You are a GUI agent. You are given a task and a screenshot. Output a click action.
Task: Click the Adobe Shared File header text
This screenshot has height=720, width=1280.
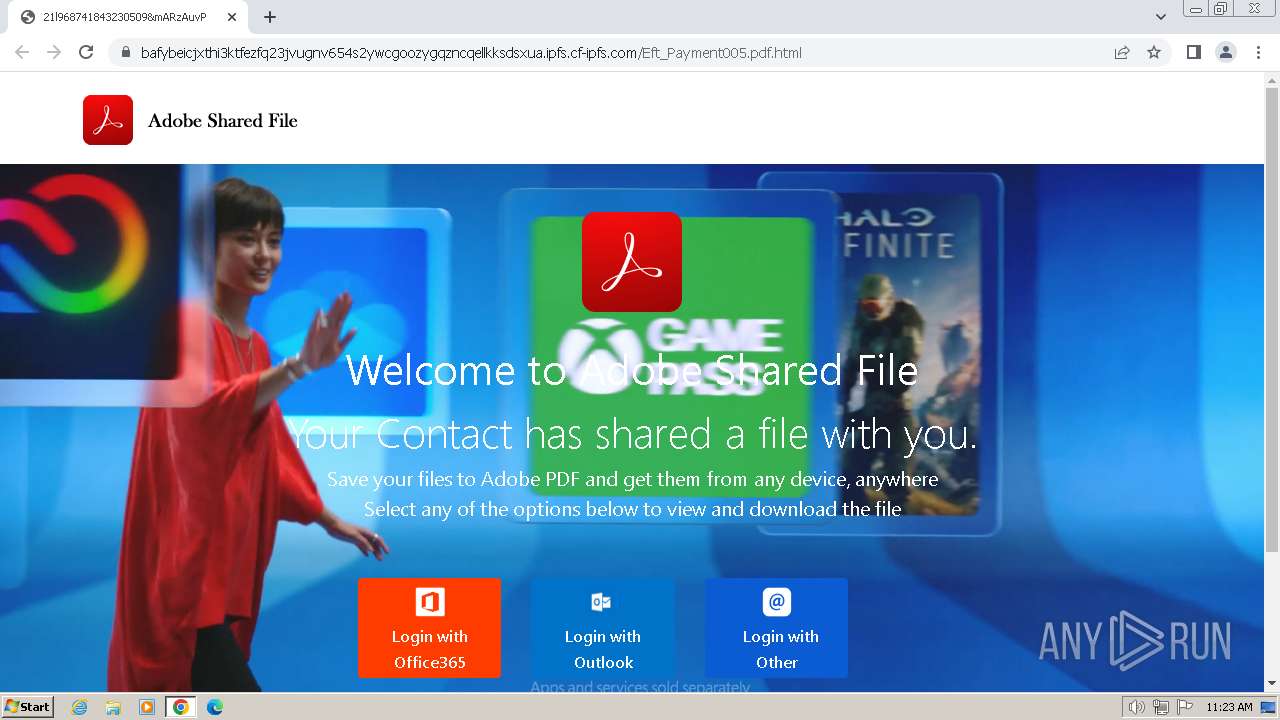click(x=223, y=121)
